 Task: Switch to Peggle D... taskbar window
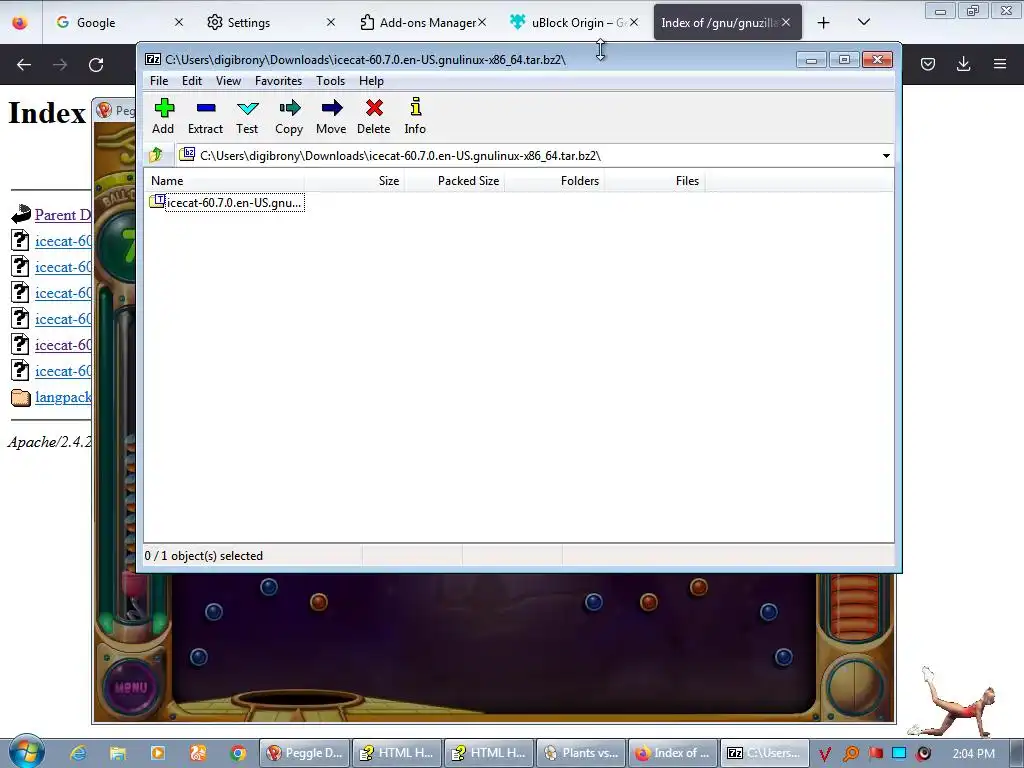coord(305,753)
